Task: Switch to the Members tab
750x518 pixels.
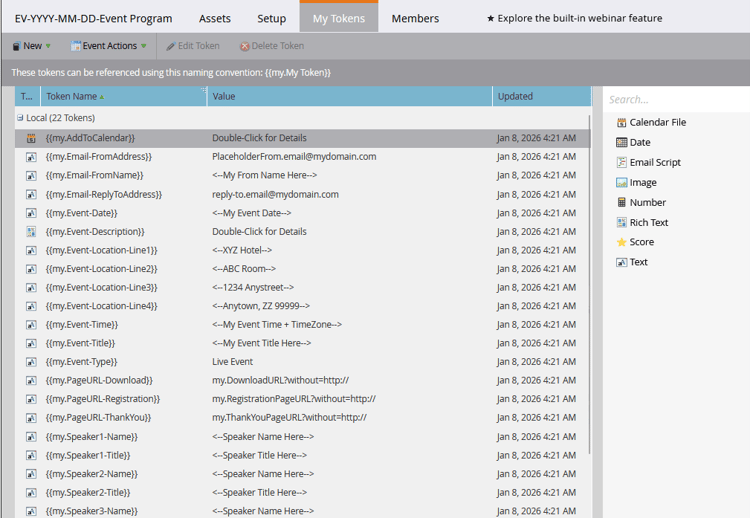Action: [415, 19]
